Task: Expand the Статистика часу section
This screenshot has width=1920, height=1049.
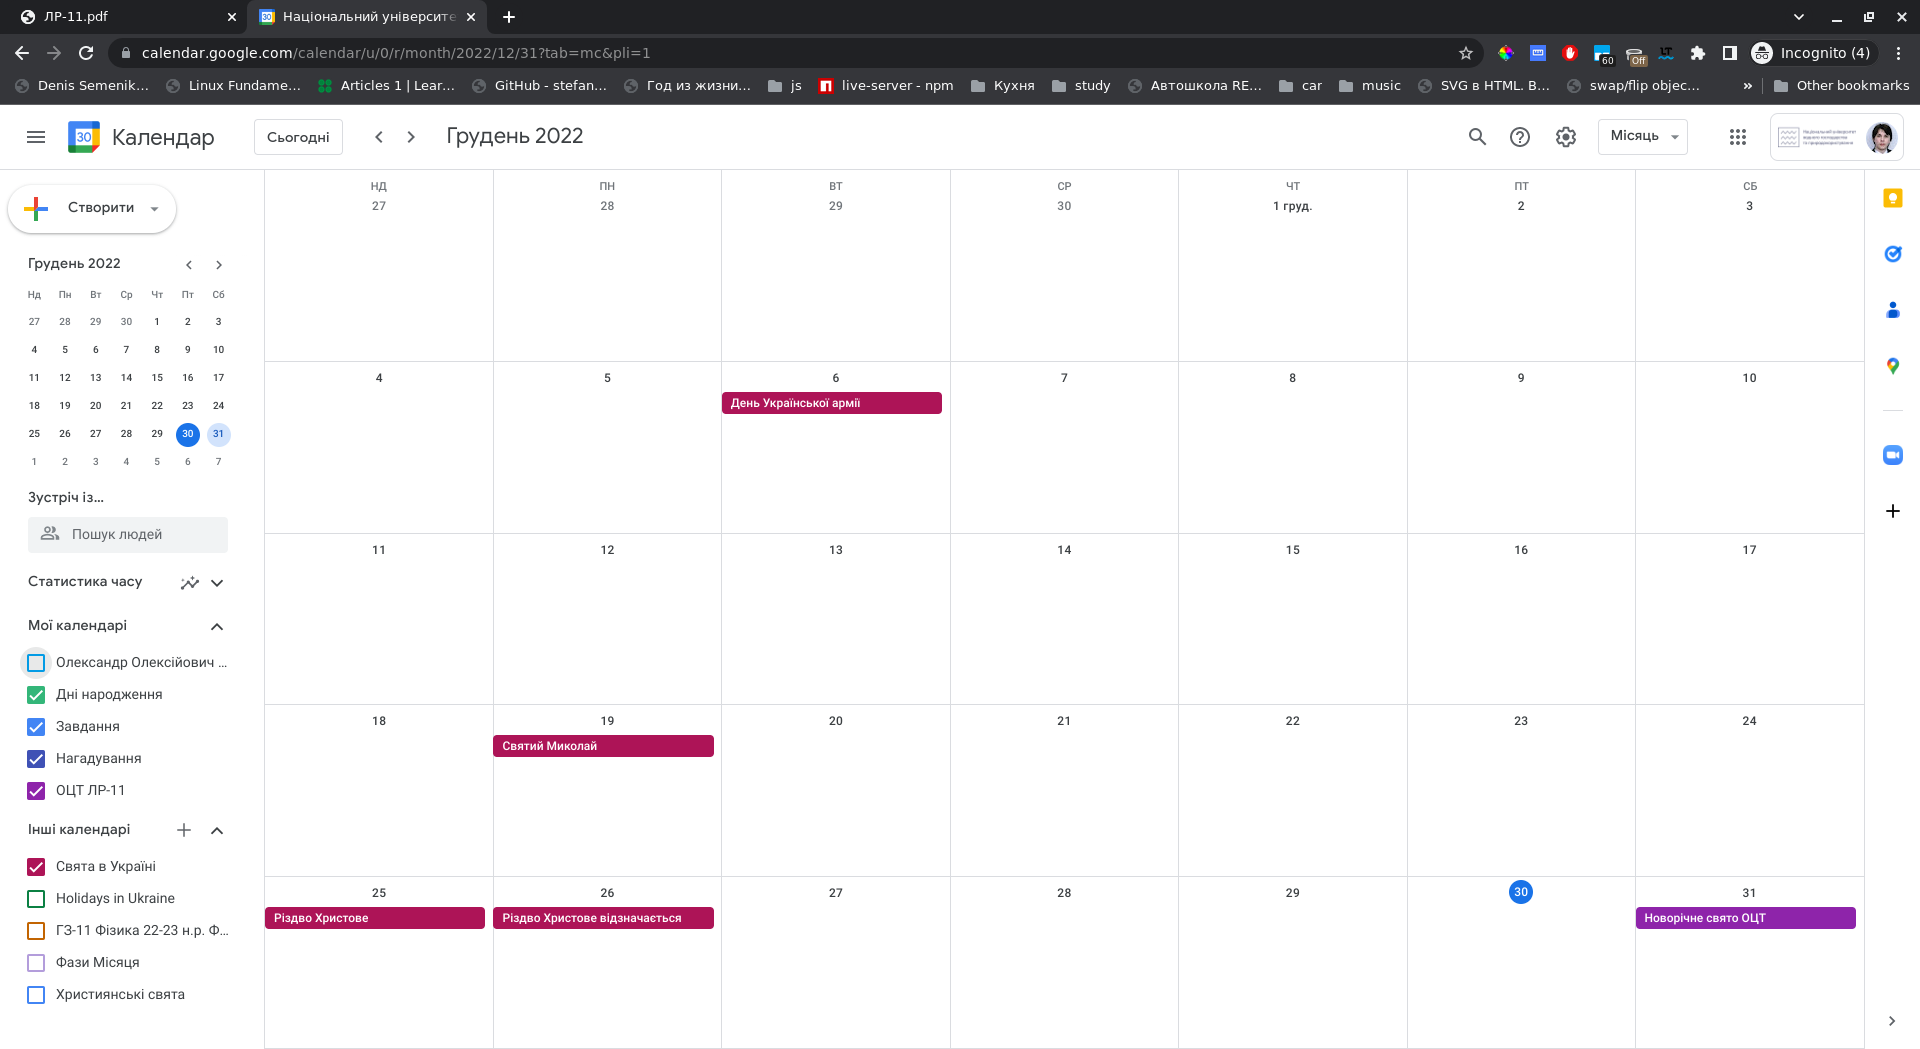Action: click(217, 582)
